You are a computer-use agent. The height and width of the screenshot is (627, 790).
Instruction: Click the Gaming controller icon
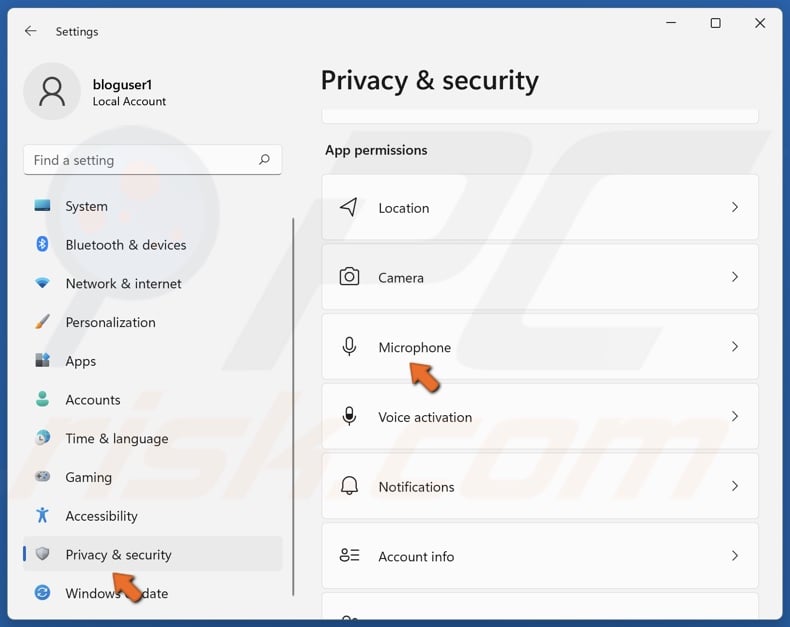pyautogui.click(x=42, y=476)
